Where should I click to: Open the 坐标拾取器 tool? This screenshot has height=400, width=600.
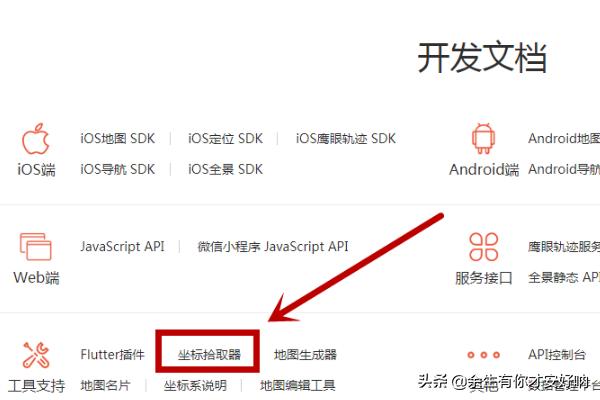coord(209,355)
